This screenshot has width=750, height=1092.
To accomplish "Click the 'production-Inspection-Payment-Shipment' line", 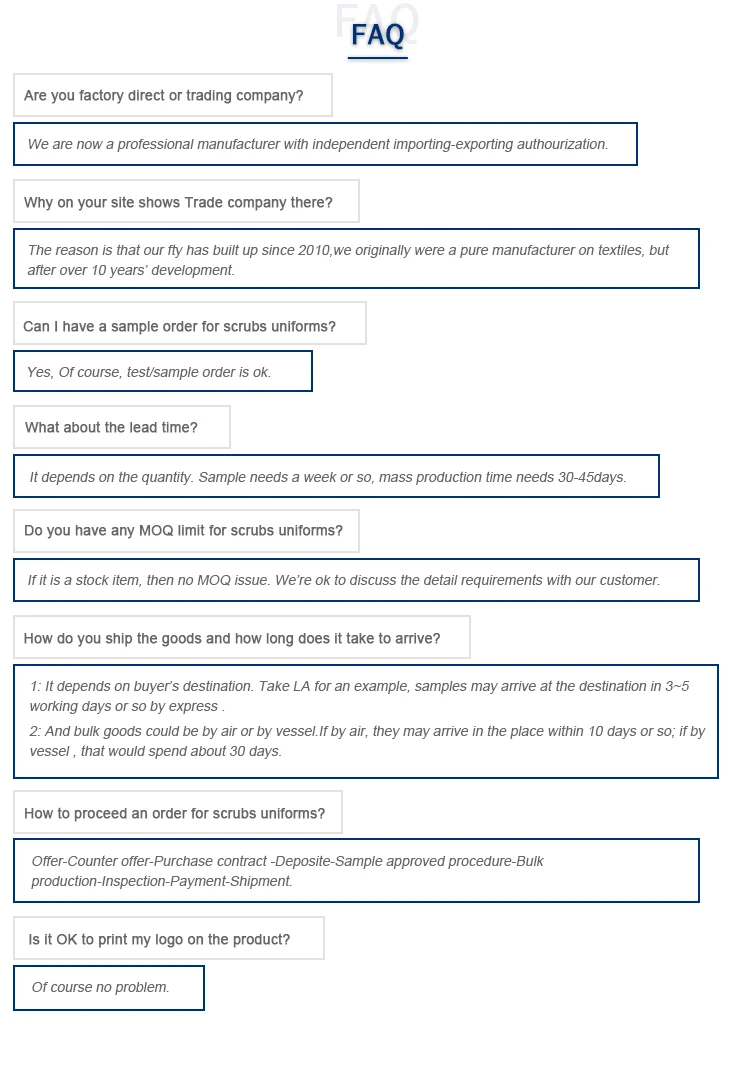I will [x=162, y=881].
